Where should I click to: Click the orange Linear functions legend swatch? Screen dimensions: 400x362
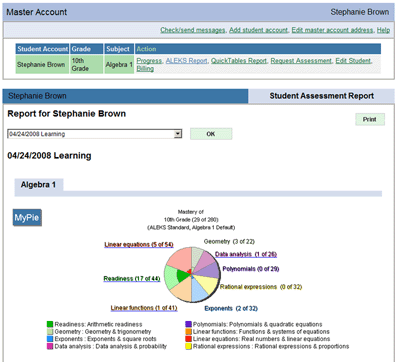[x=189, y=332]
